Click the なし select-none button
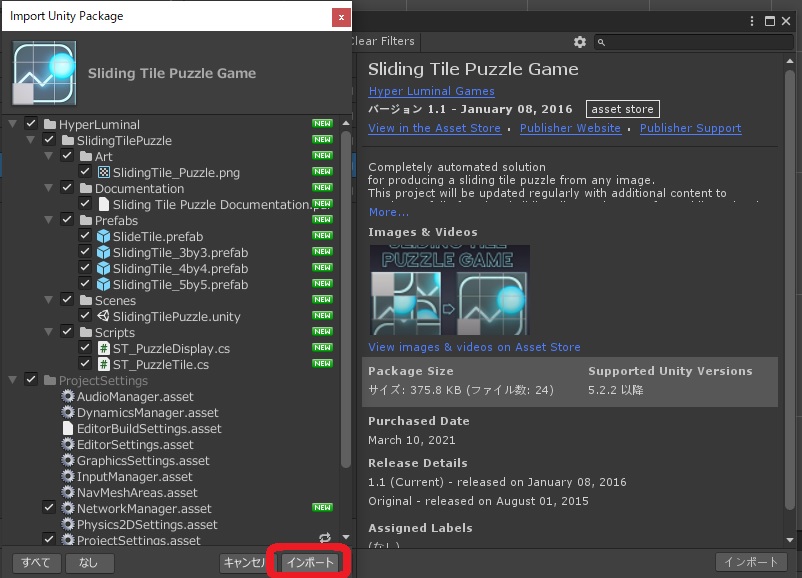 coord(88,563)
